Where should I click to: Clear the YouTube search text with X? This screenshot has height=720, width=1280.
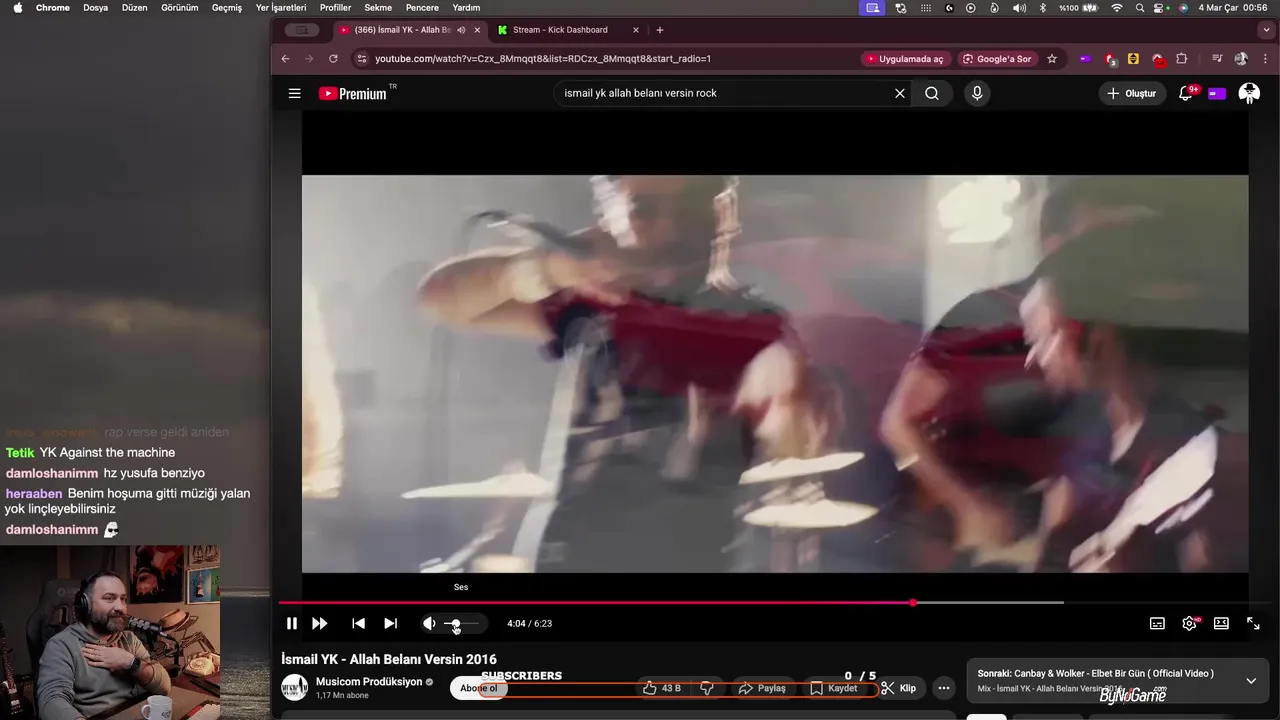[899, 93]
